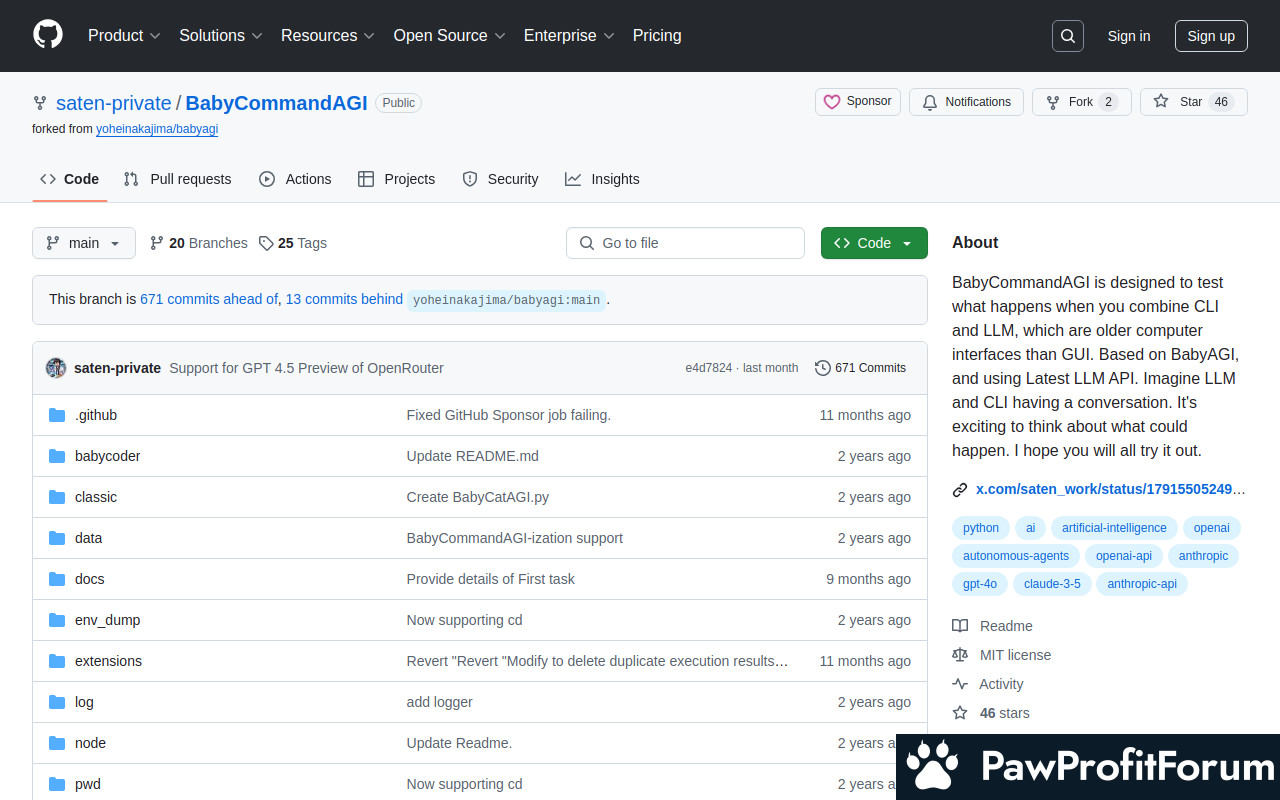Expand the main branch selector
The image size is (1280, 800).
[x=84, y=243]
